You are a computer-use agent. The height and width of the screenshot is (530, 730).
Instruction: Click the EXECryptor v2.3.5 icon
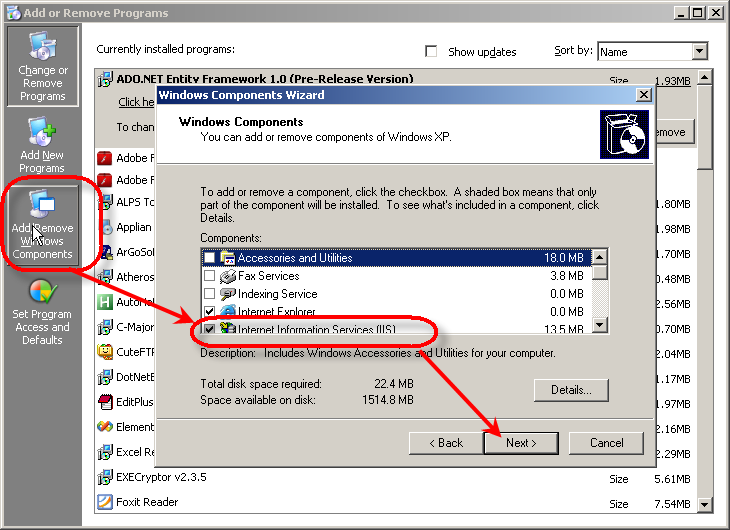[x=105, y=477]
